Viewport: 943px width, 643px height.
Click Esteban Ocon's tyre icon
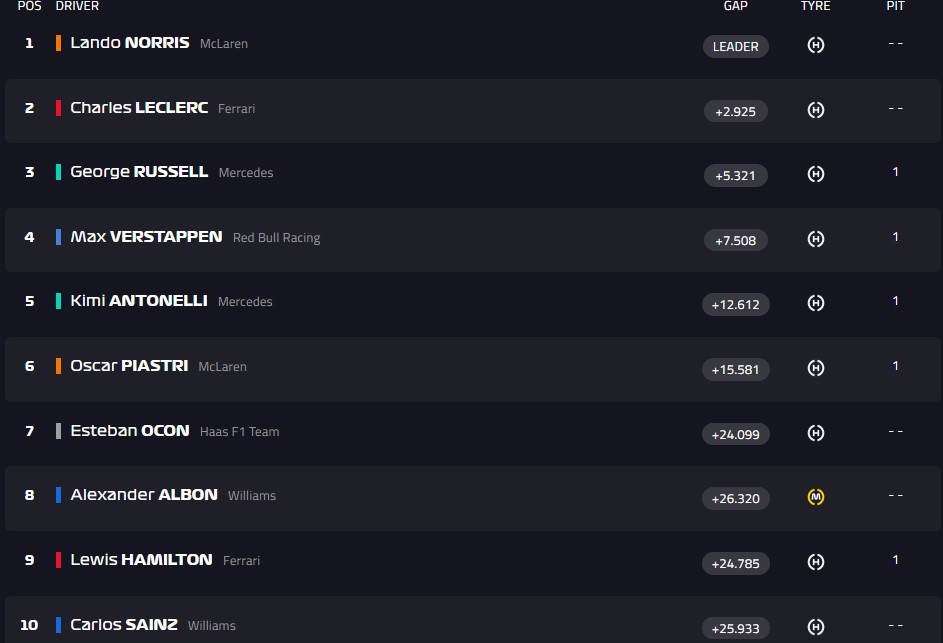coord(816,433)
